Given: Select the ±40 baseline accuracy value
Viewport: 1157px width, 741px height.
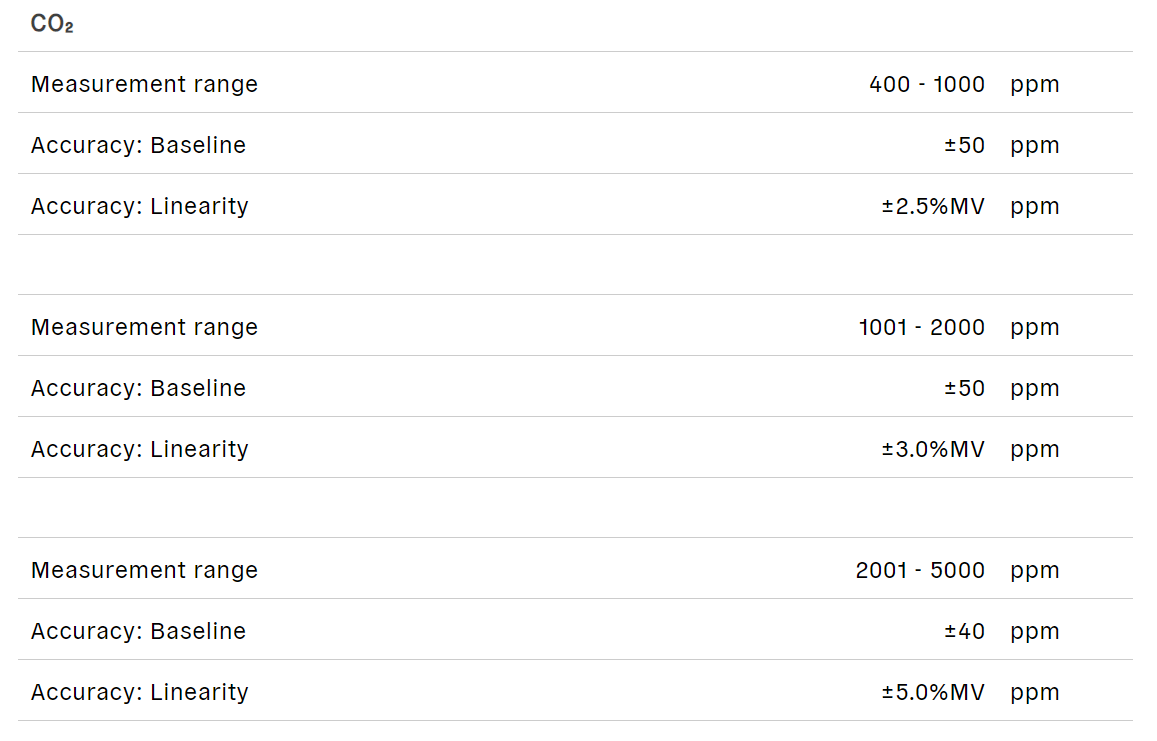Looking at the screenshot, I should [x=964, y=631].
